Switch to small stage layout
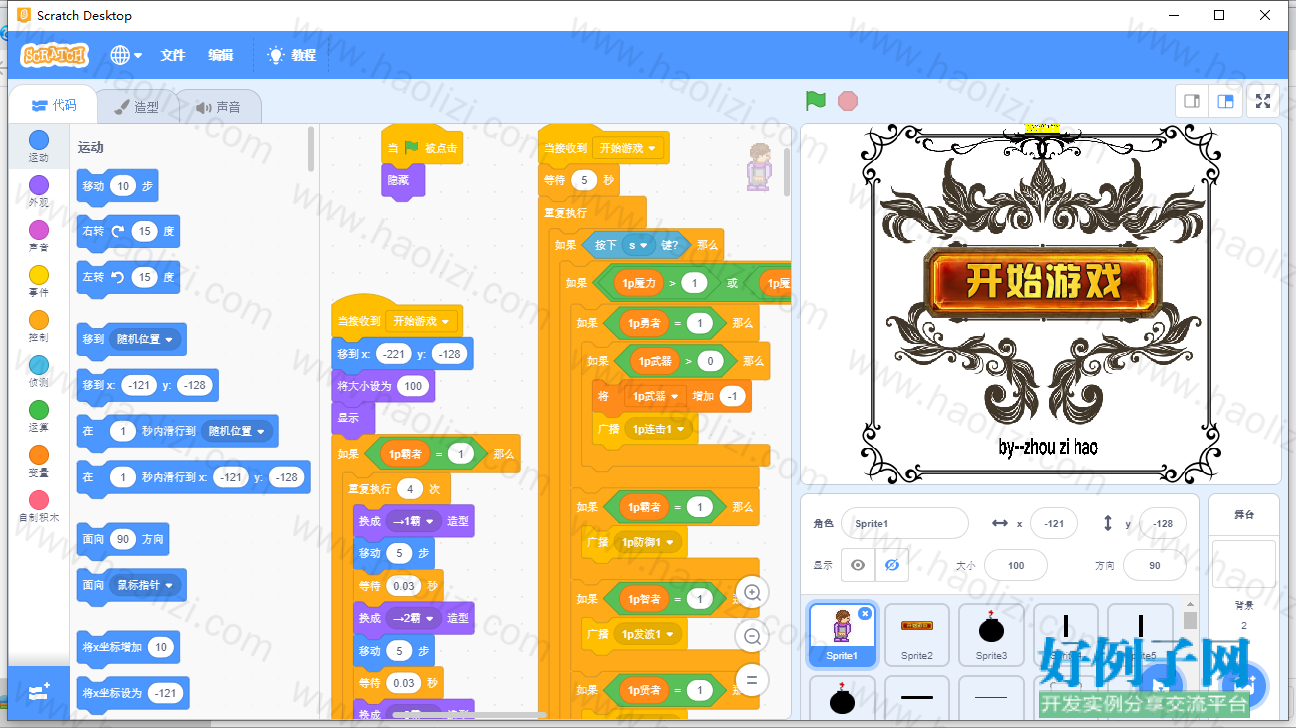The height and width of the screenshot is (728, 1296). click(x=1192, y=101)
